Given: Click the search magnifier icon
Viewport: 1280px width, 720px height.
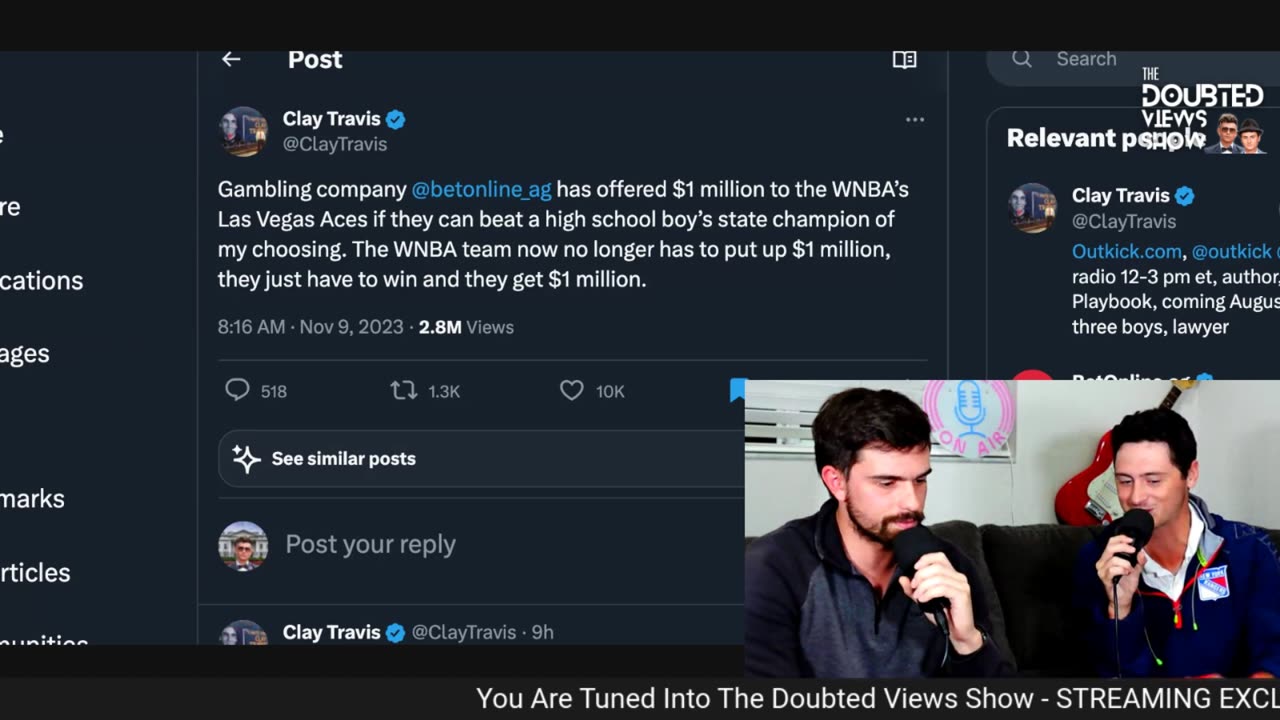Looking at the screenshot, I should (1021, 59).
